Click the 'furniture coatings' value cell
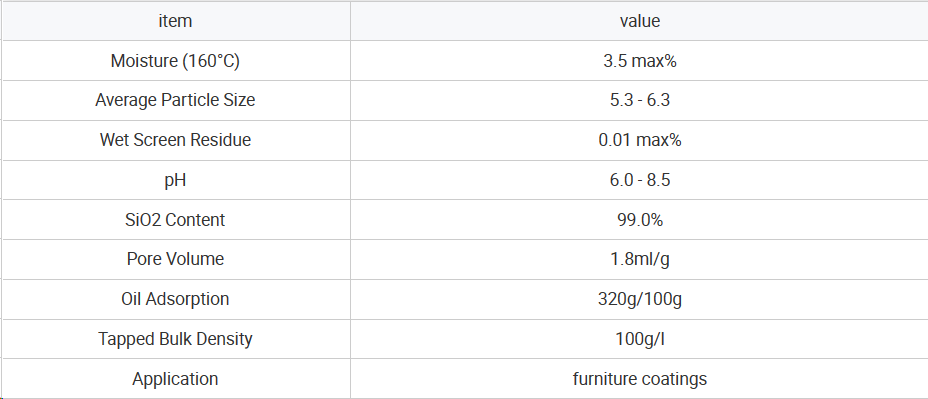This screenshot has height=399, width=928. [639, 379]
